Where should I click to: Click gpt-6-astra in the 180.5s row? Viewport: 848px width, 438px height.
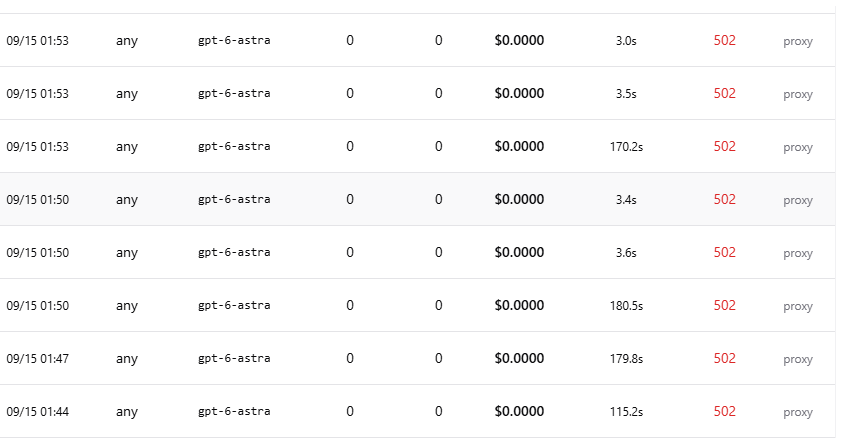(x=234, y=306)
